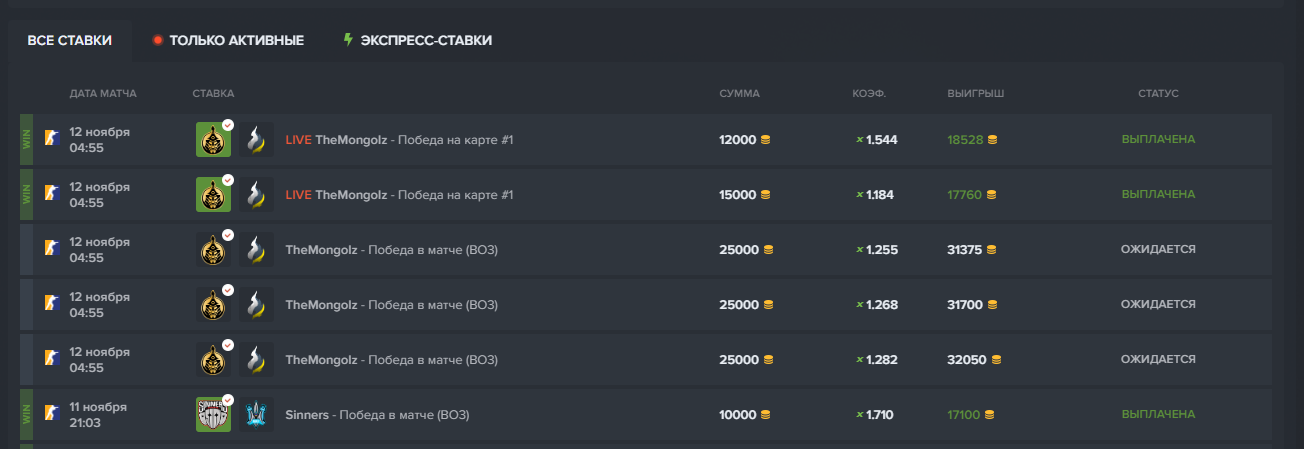Click the coin icon next to 32050 winnings

pos(996,360)
